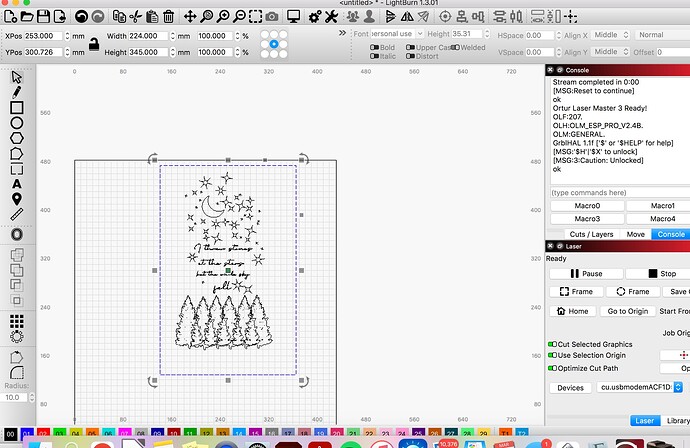Switch to the Move tab
690x448 pixels.
pyautogui.click(x=635, y=234)
